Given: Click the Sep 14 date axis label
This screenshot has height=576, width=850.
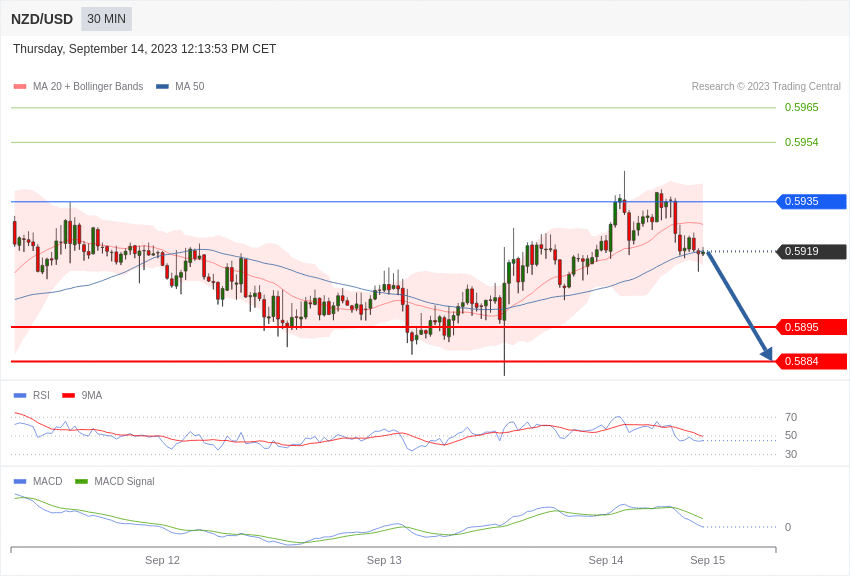Looking at the screenshot, I should 606,560.
